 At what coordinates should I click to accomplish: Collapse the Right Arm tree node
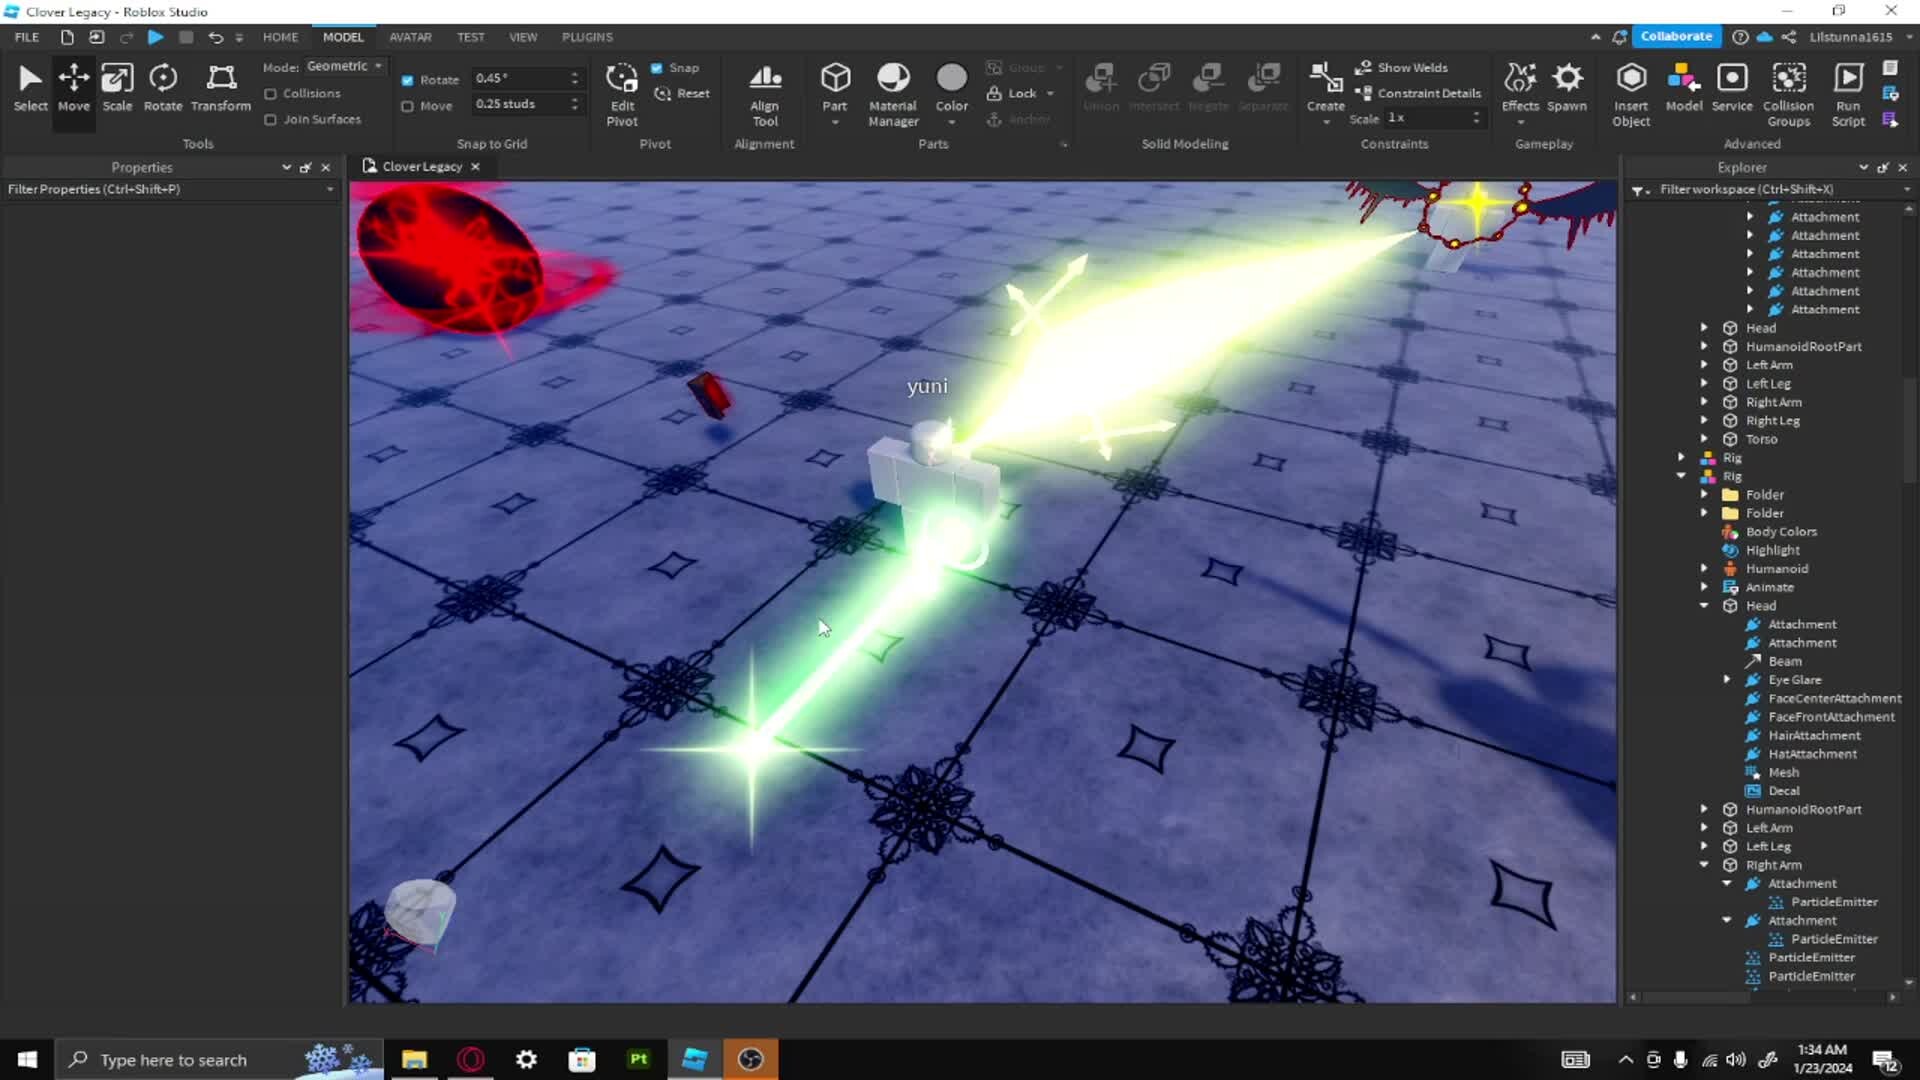1705,865
